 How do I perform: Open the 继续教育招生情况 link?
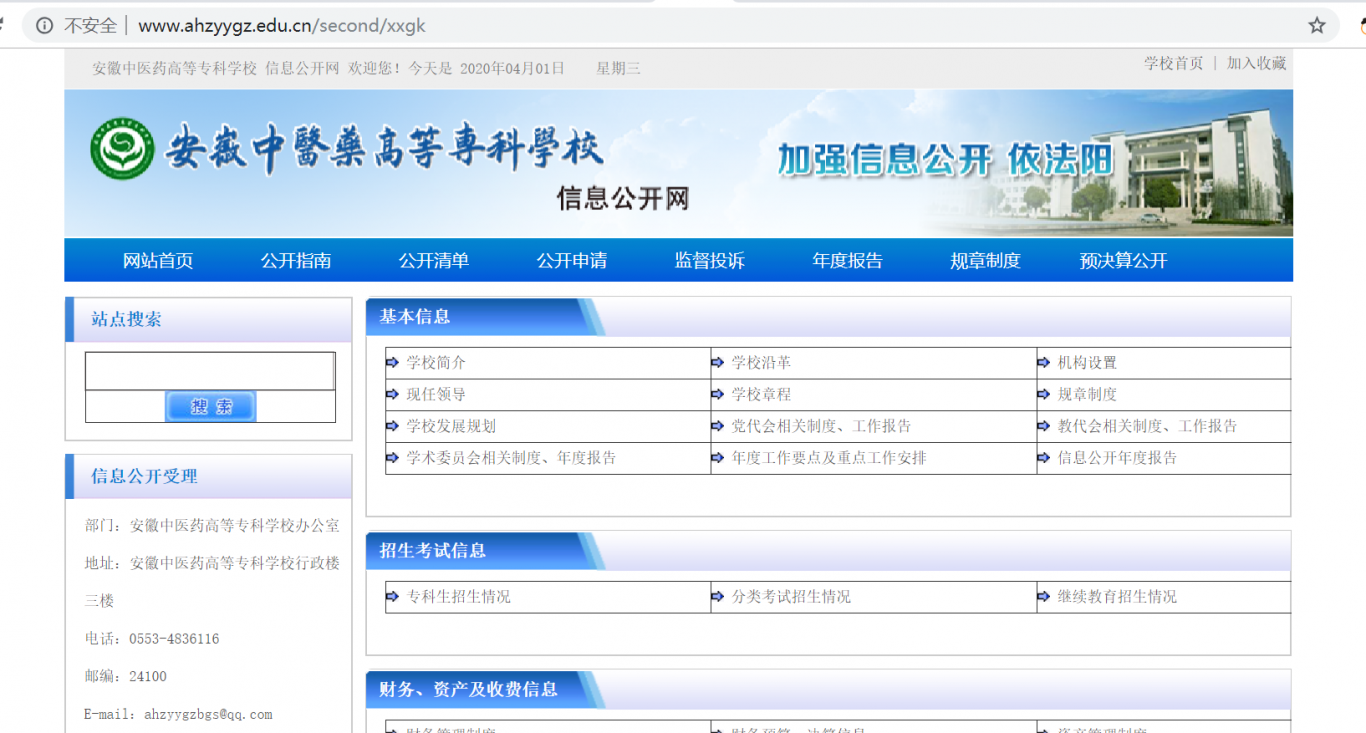pyautogui.click(x=1117, y=598)
